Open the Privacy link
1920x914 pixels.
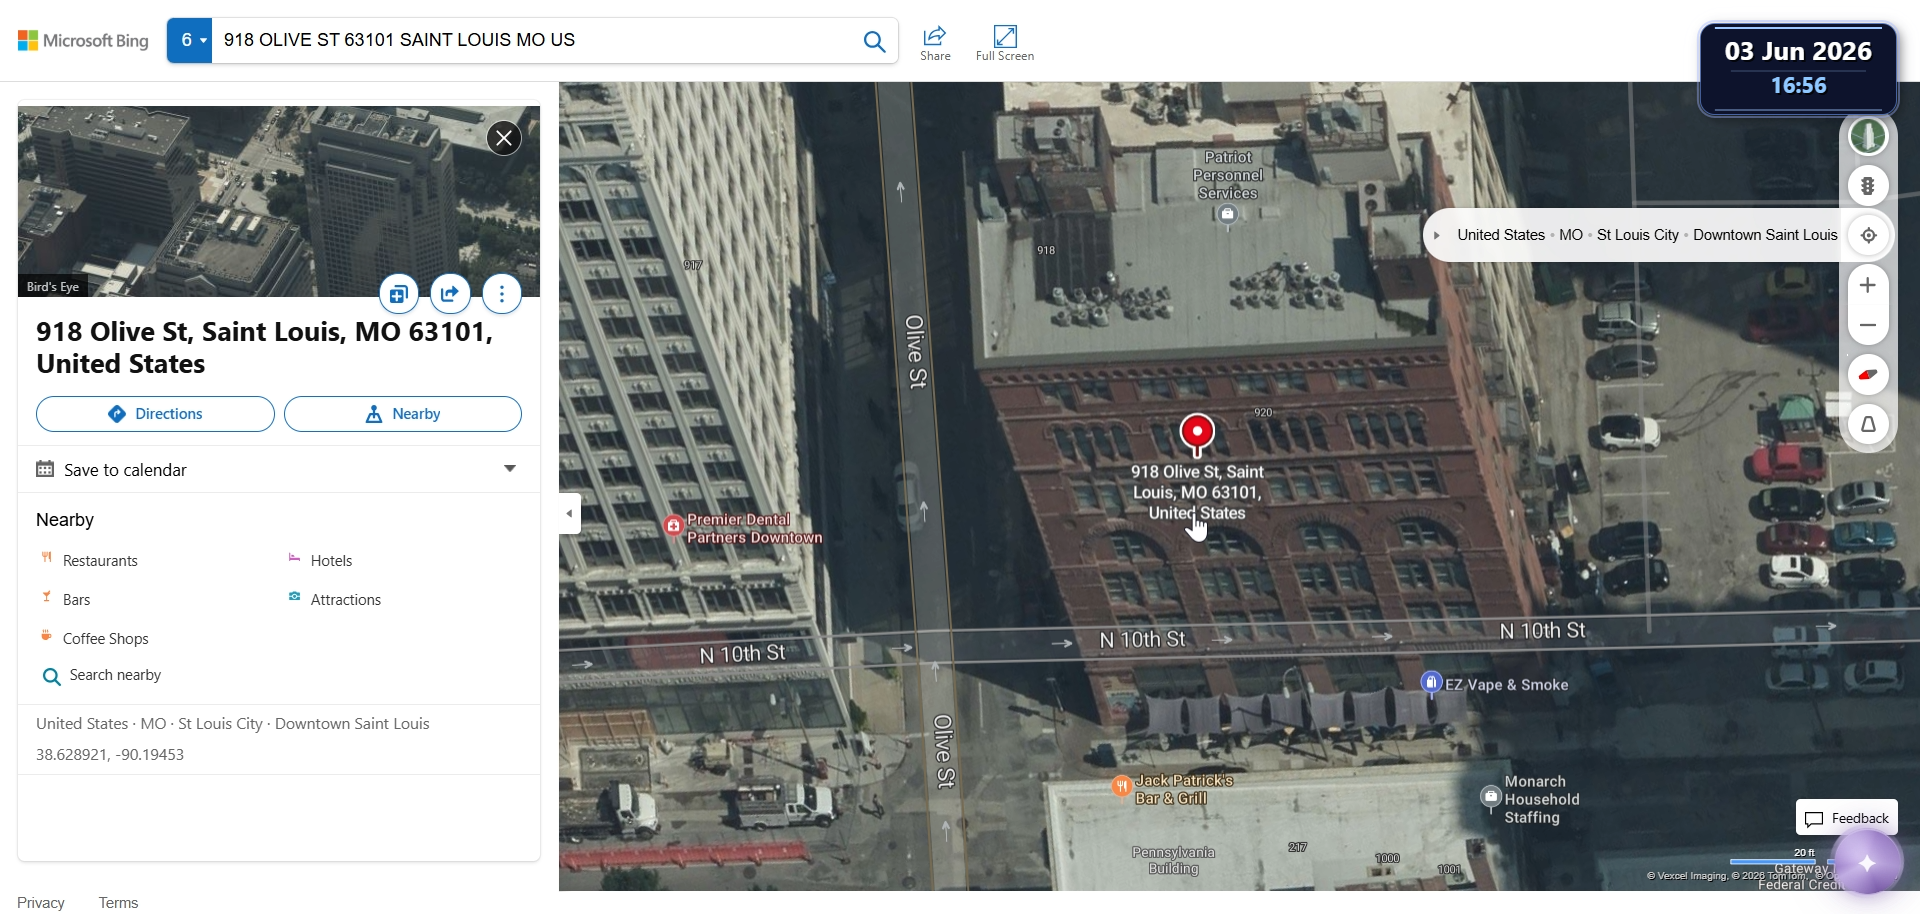click(x=41, y=903)
